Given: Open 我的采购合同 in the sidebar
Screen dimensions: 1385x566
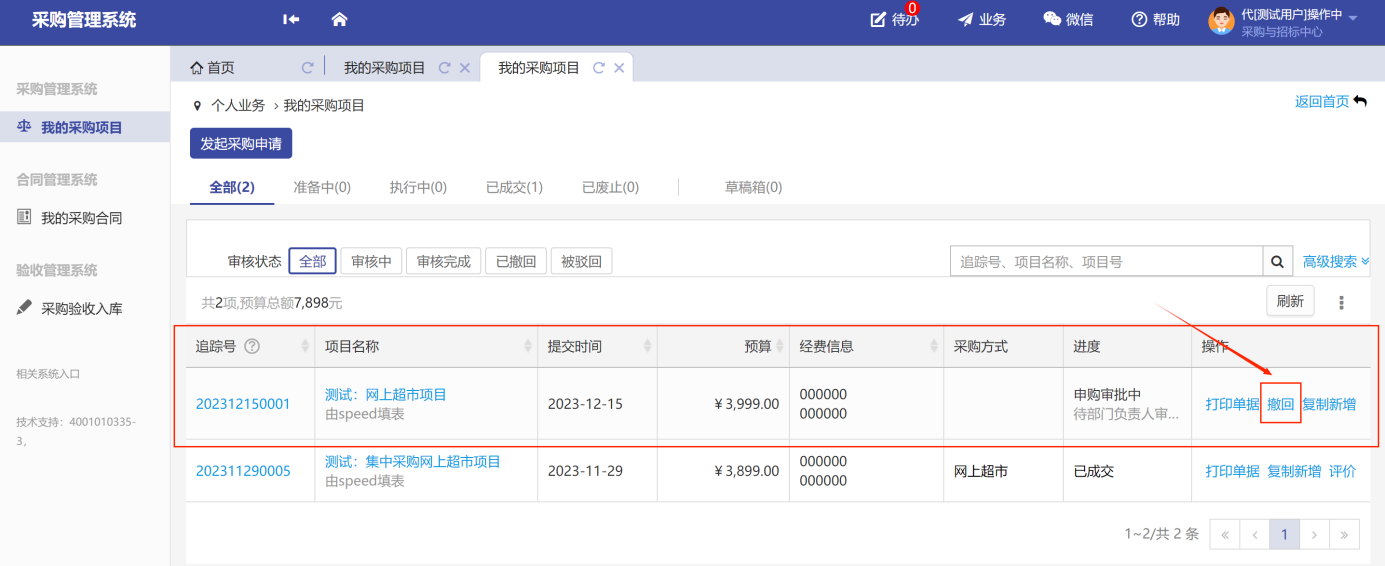Looking at the screenshot, I should 81,218.
